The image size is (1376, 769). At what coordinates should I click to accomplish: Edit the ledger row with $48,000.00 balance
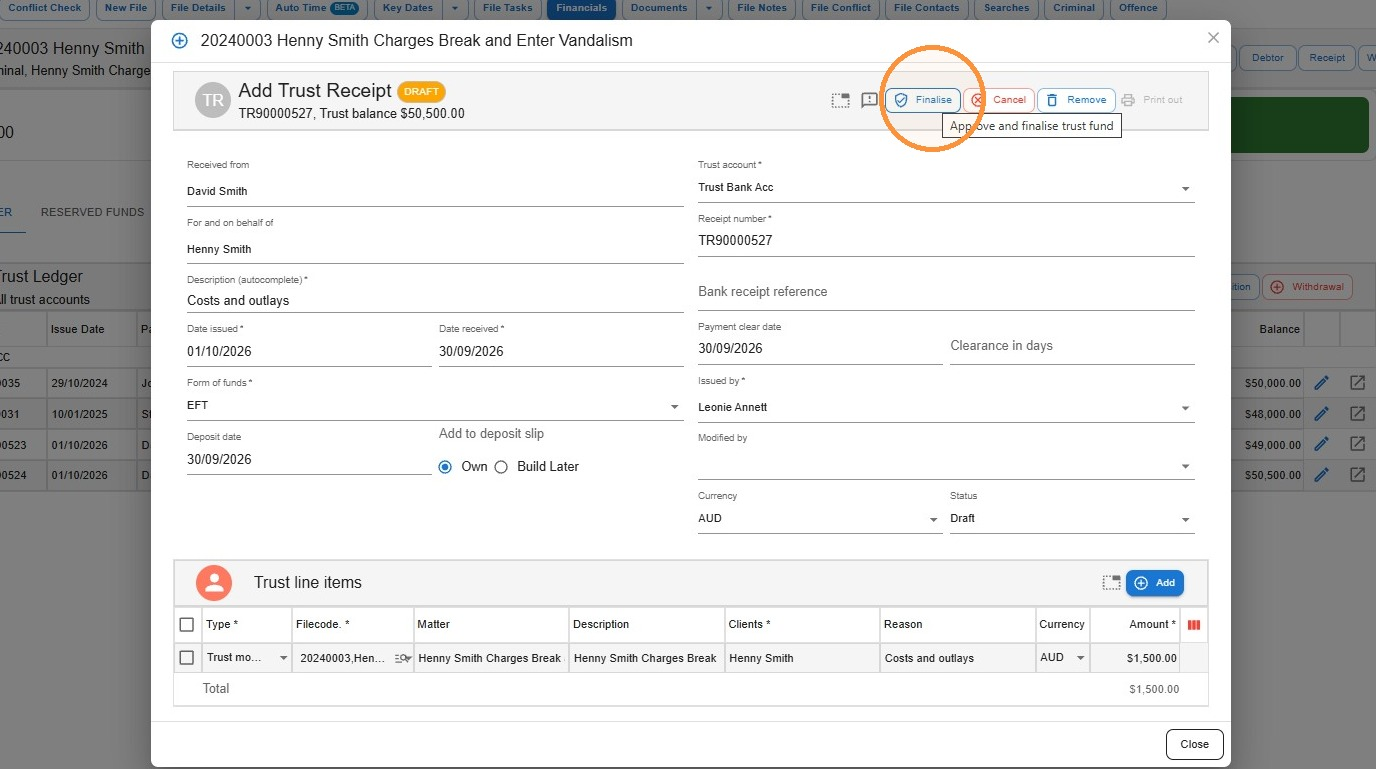1321,413
